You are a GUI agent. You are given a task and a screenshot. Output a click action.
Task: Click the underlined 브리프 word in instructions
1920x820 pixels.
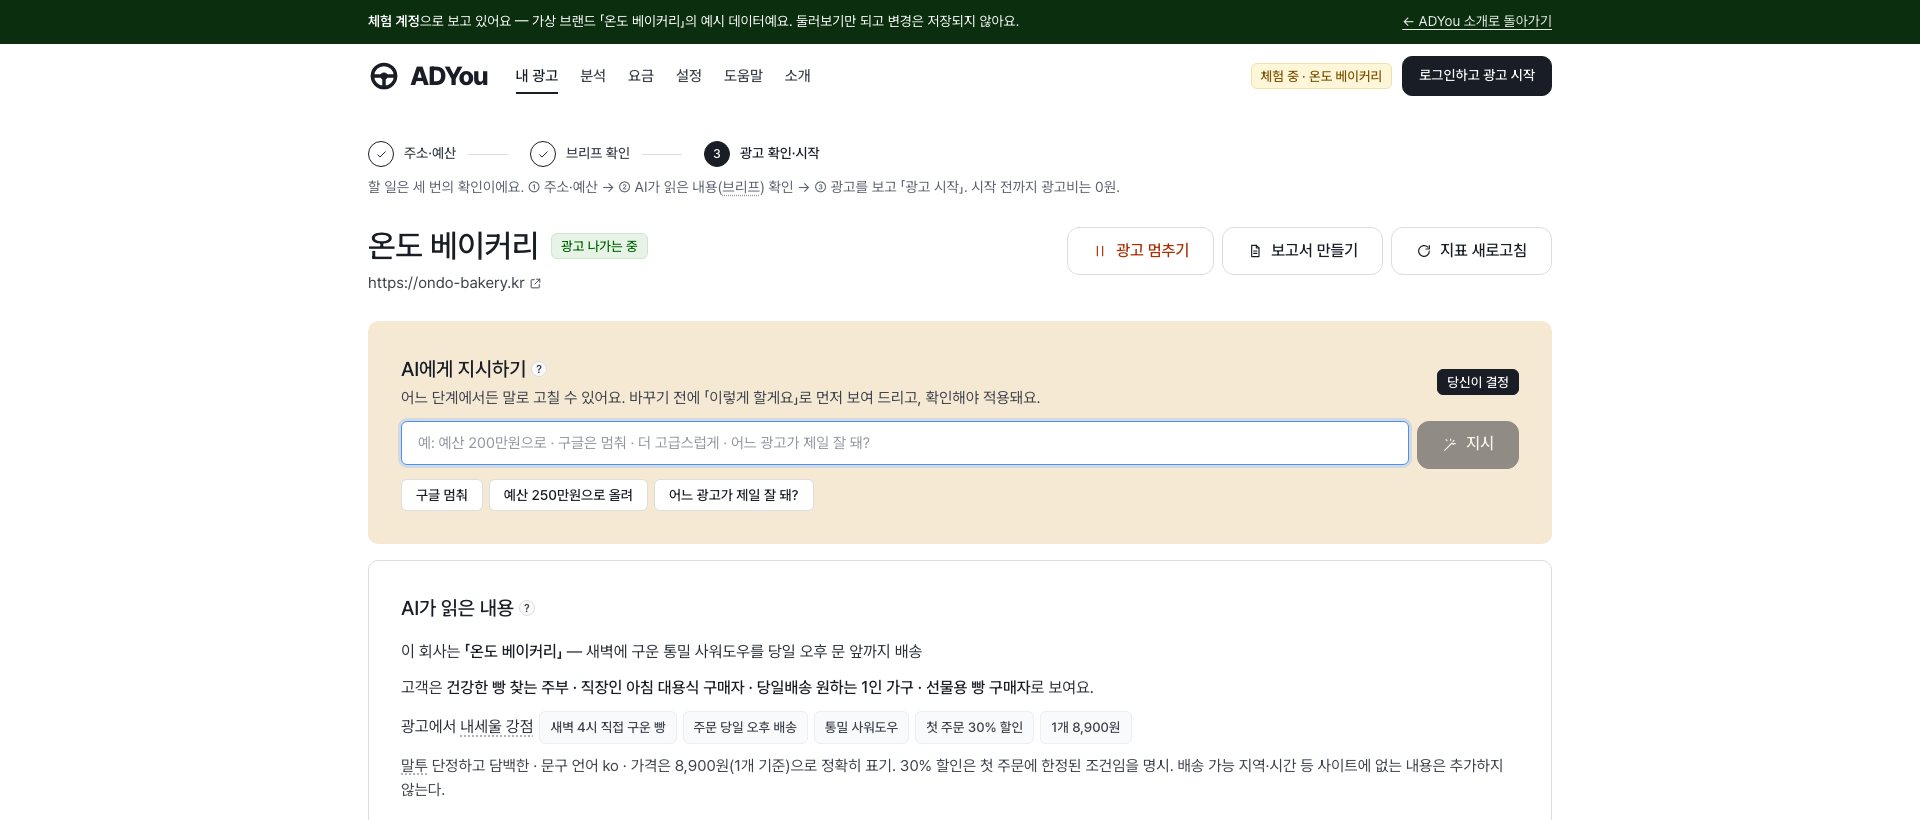(741, 187)
